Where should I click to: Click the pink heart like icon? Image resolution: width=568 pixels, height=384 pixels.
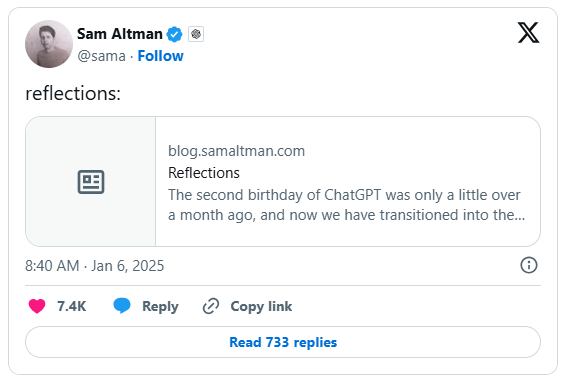coord(37,306)
